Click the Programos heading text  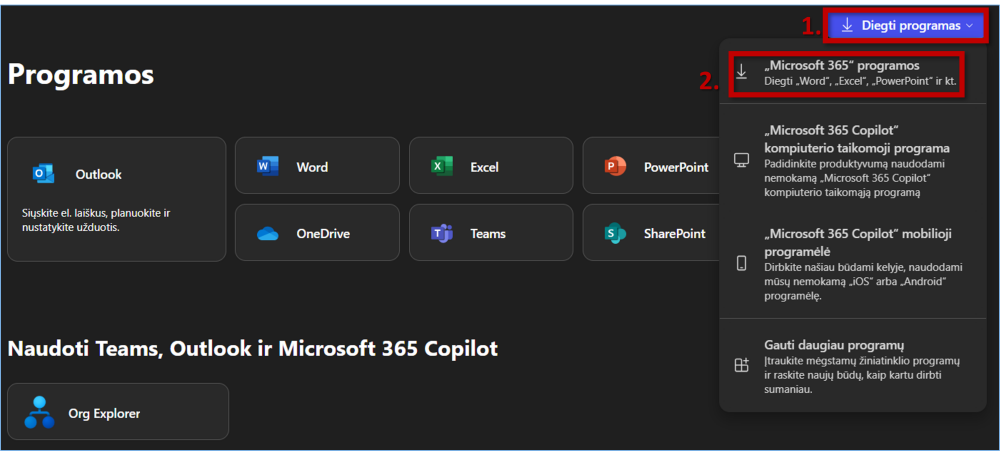tap(81, 75)
